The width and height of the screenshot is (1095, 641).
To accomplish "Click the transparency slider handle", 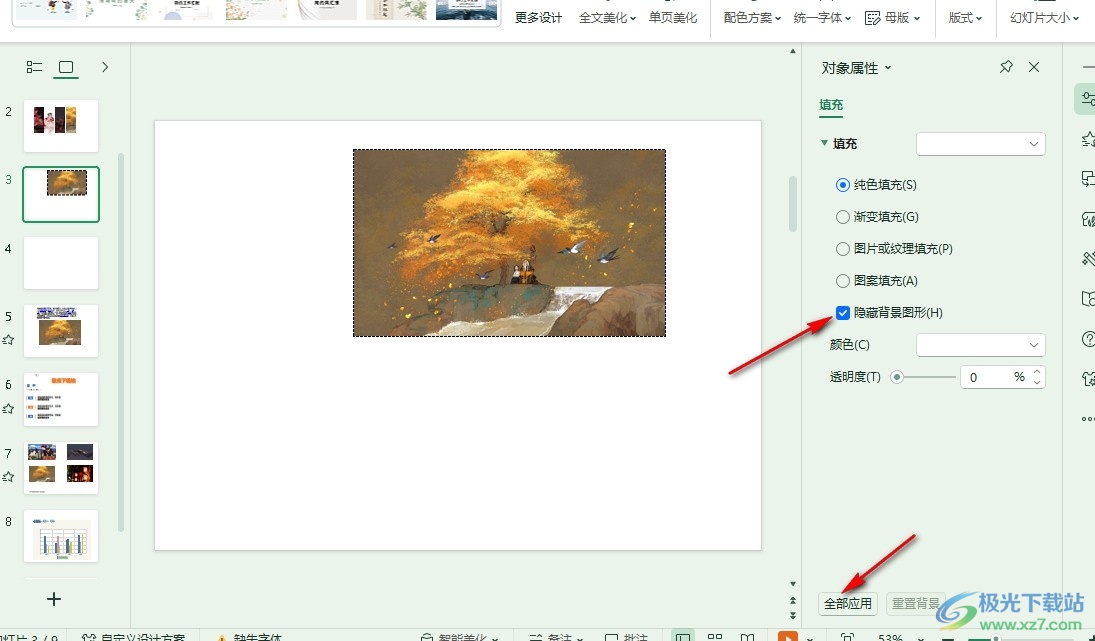I will (897, 377).
